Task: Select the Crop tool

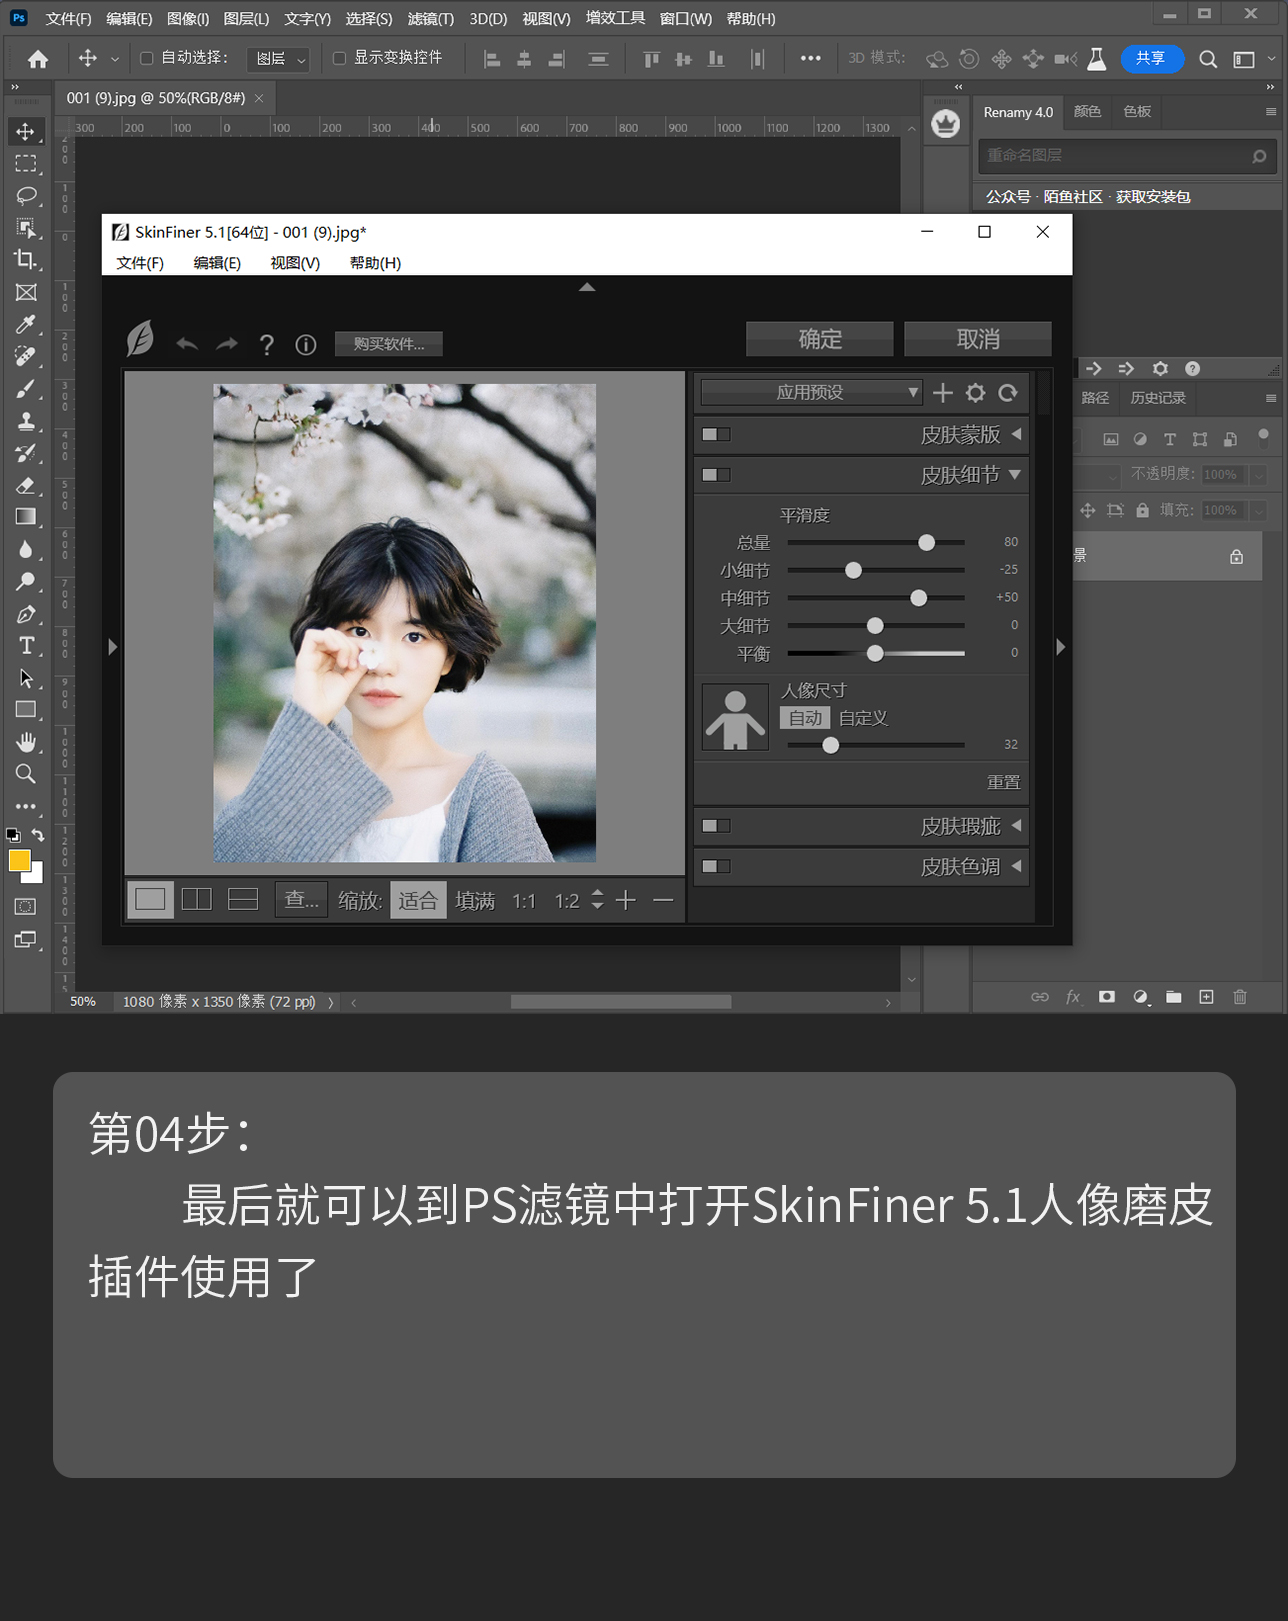Action: point(25,259)
